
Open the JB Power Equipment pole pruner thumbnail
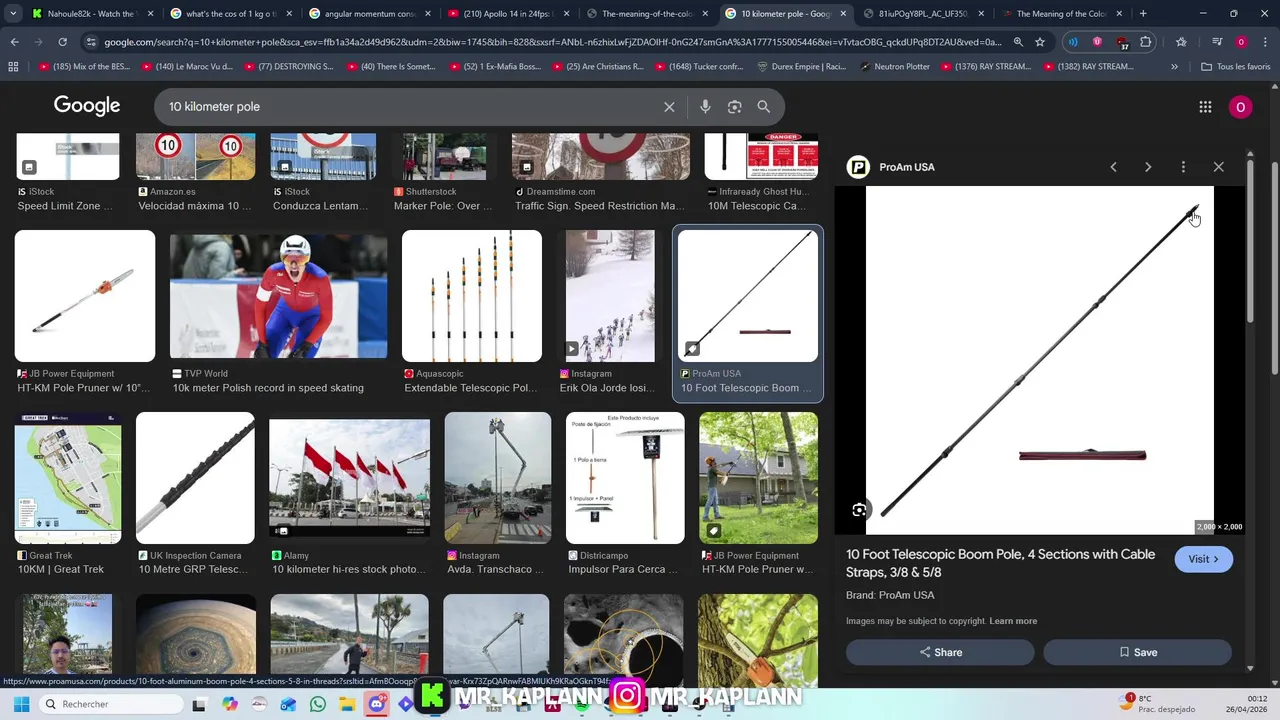click(85, 296)
